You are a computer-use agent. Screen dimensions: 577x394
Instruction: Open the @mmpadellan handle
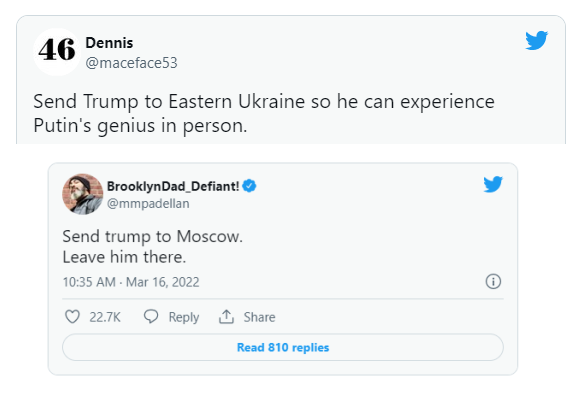tap(148, 203)
